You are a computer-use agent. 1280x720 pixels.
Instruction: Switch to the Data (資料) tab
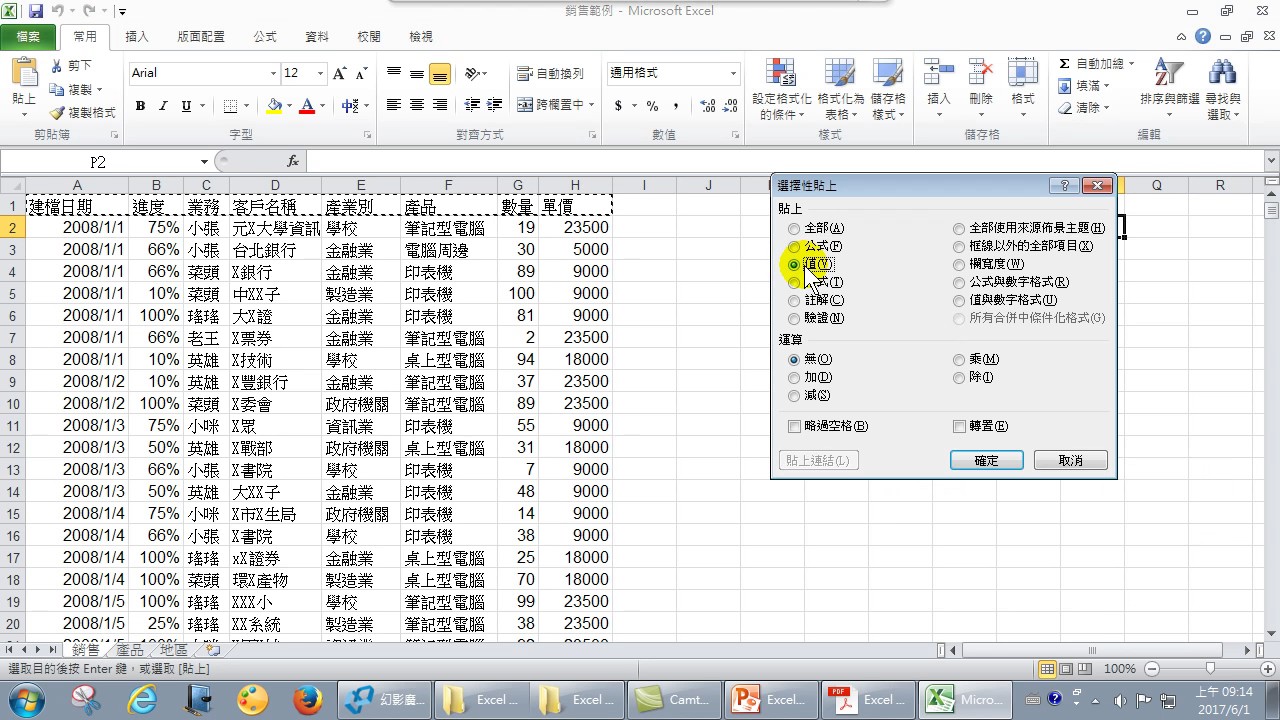317,37
